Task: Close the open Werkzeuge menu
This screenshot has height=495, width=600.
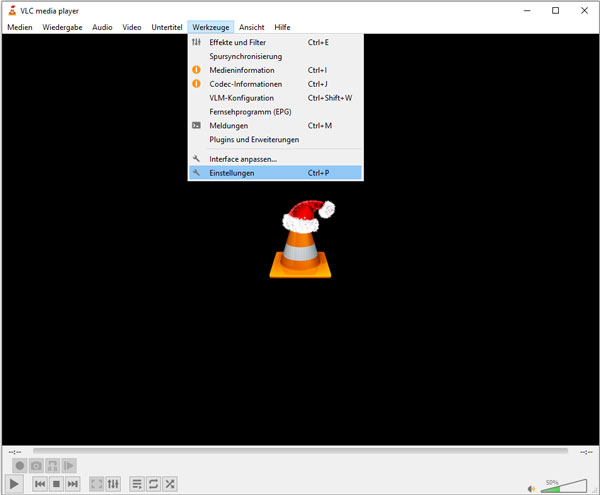Action: pos(211,27)
